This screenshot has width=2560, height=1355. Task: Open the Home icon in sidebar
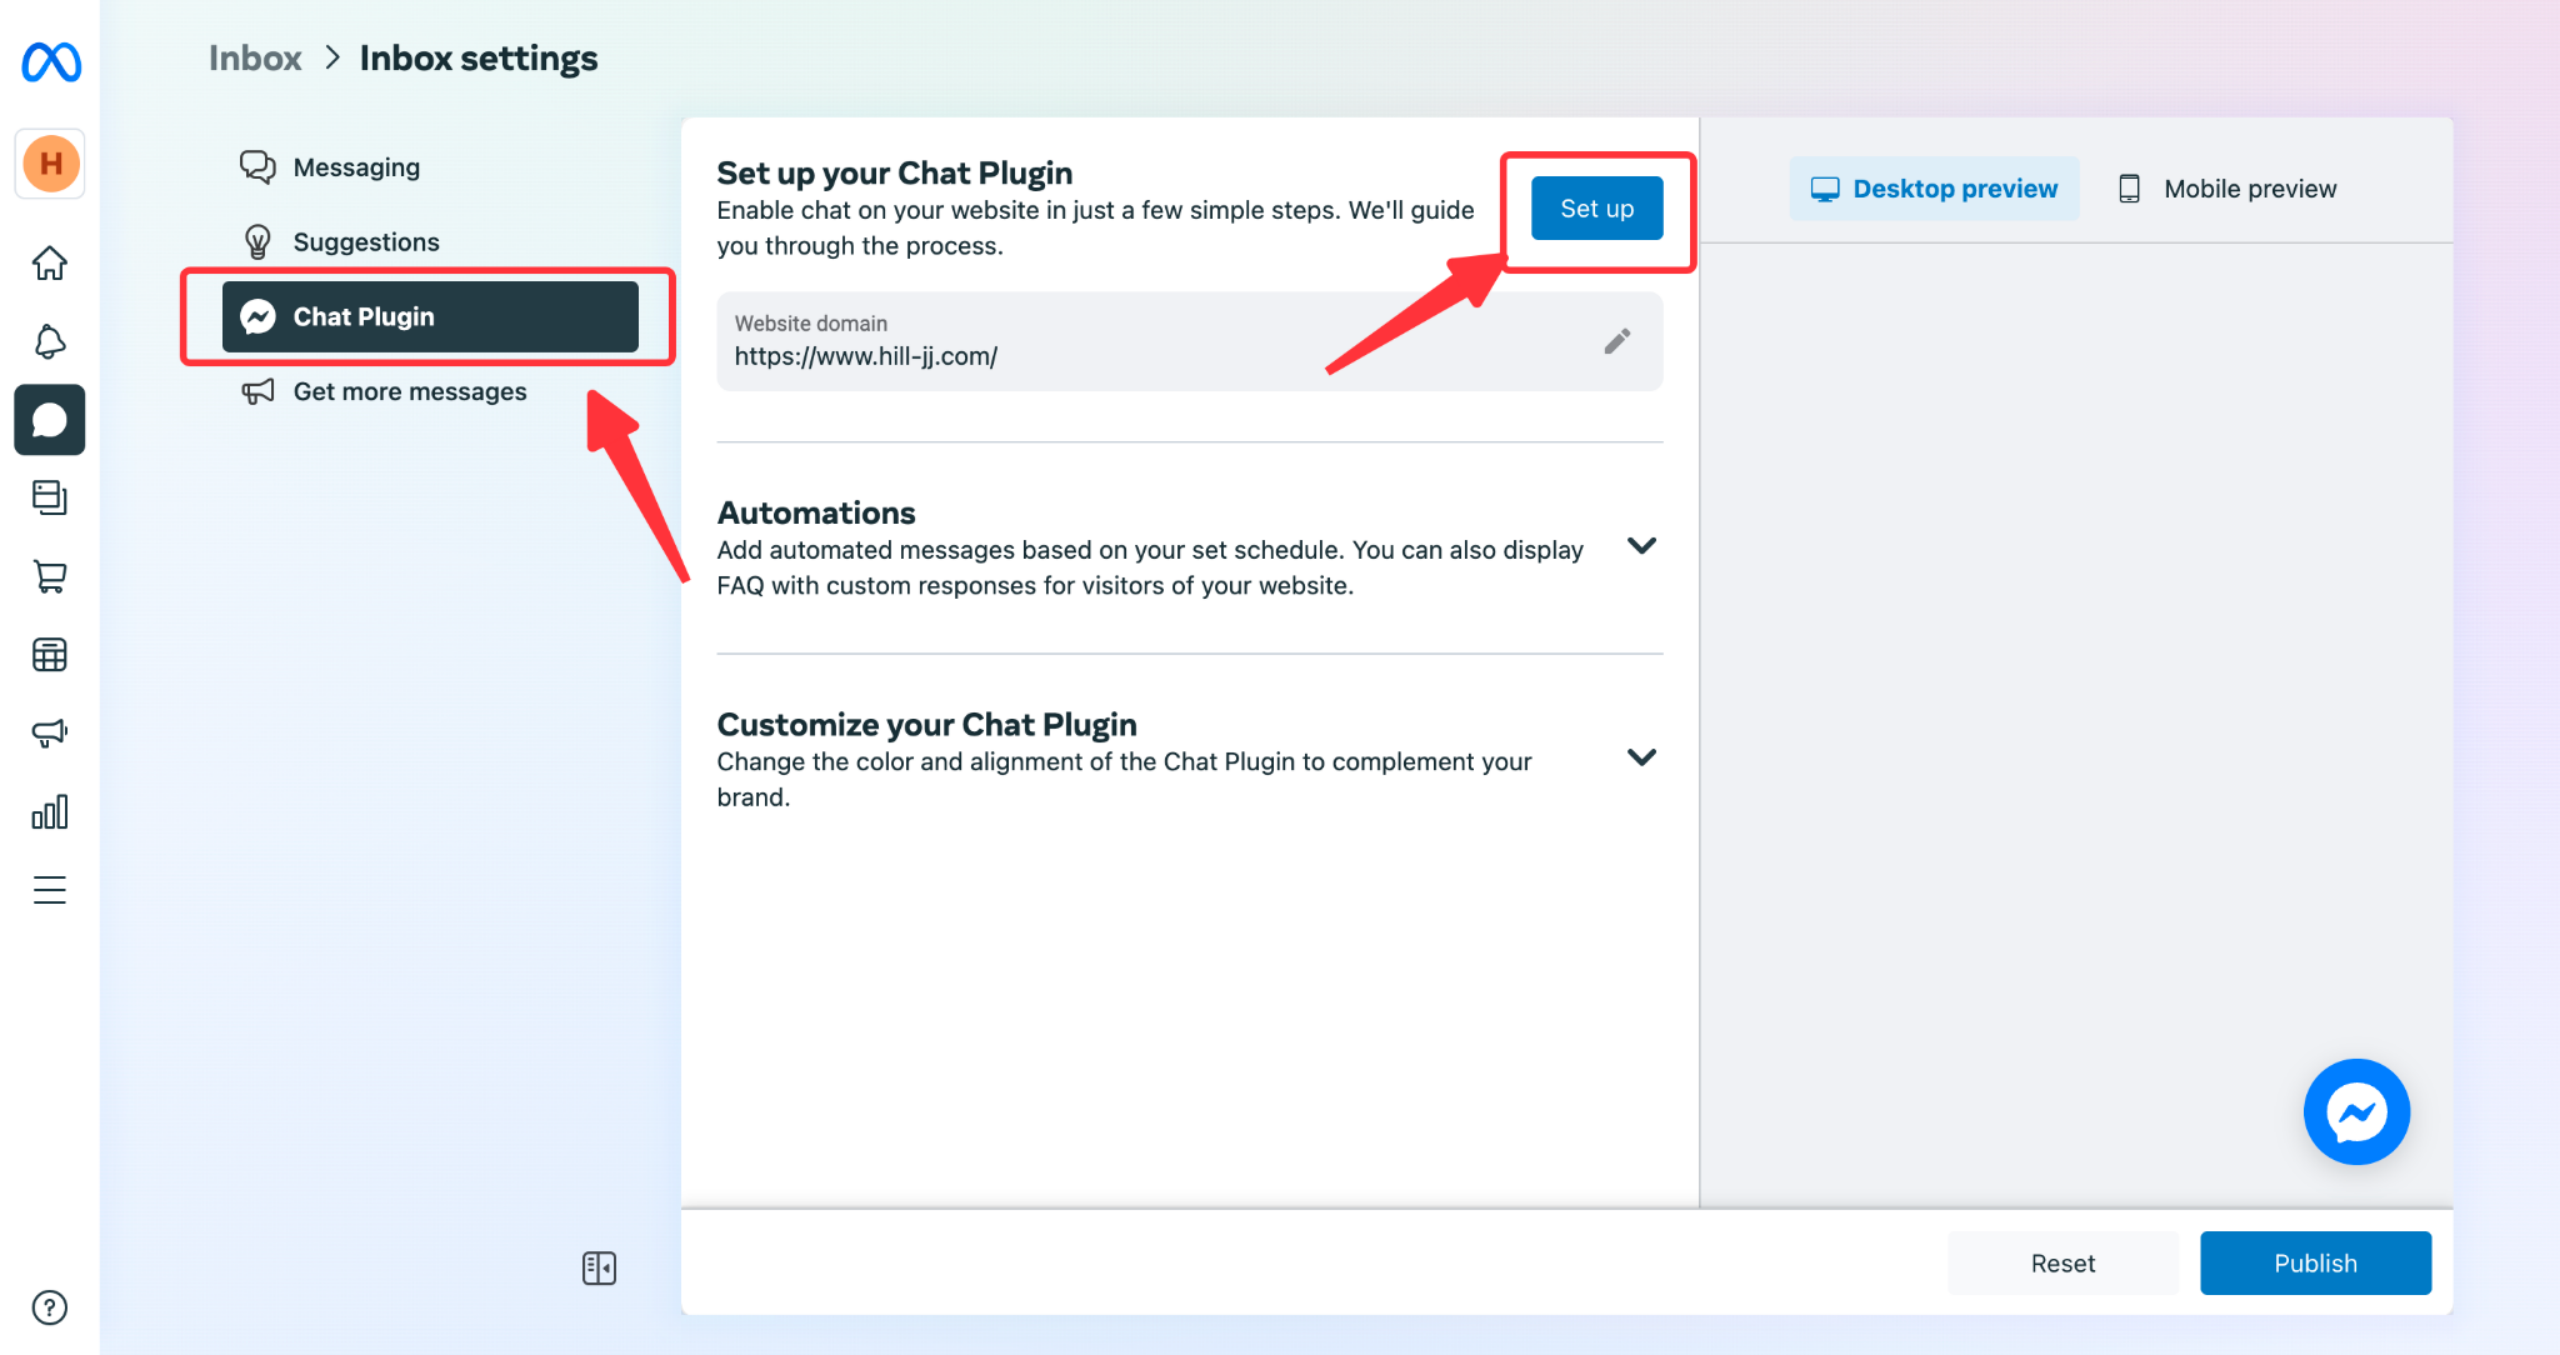tap(49, 264)
